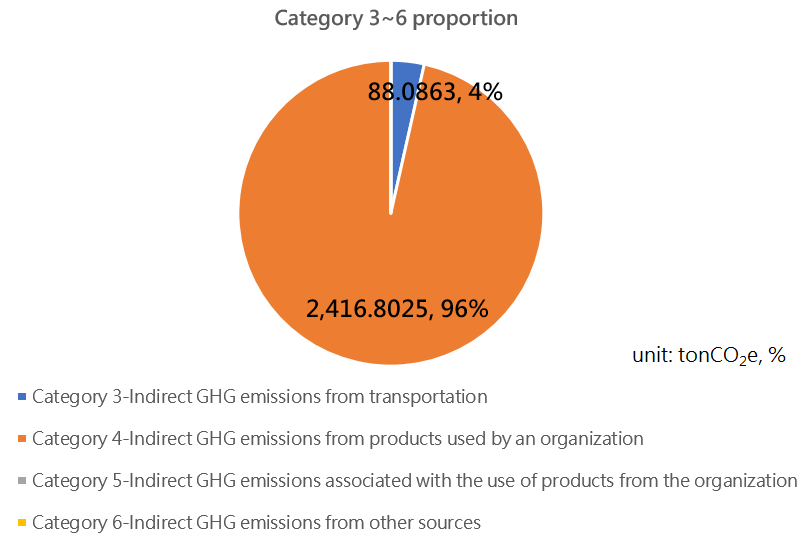The height and width of the screenshot is (544, 805).
Task: Click the word transportation in the legend
Action: 428,397
